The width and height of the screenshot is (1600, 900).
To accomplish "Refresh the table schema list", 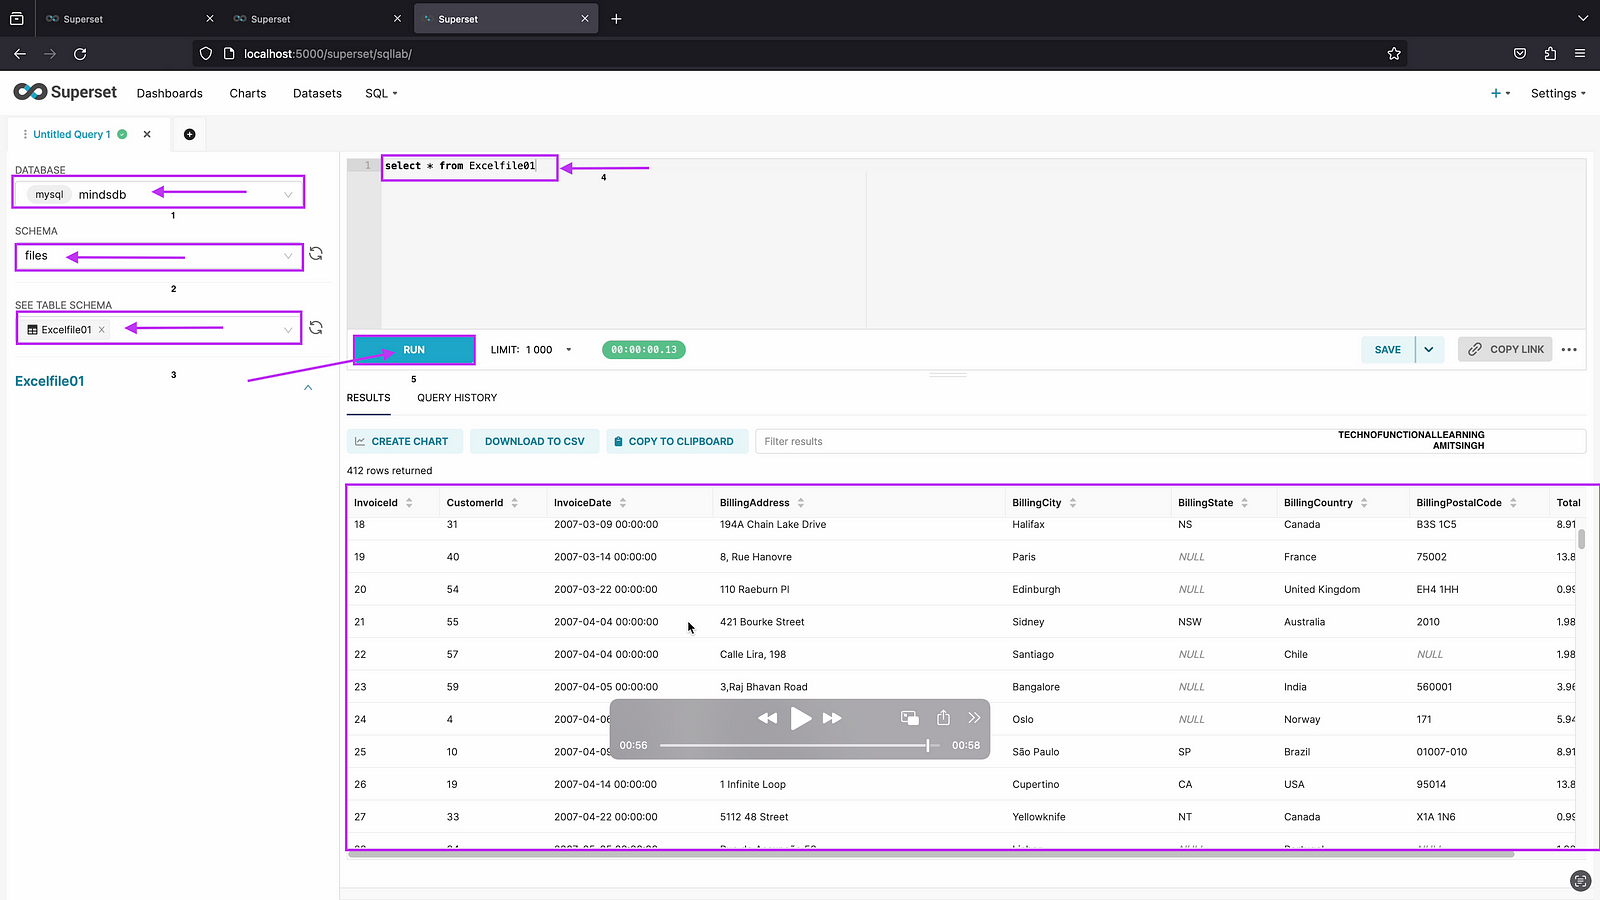I will pyautogui.click(x=316, y=328).
